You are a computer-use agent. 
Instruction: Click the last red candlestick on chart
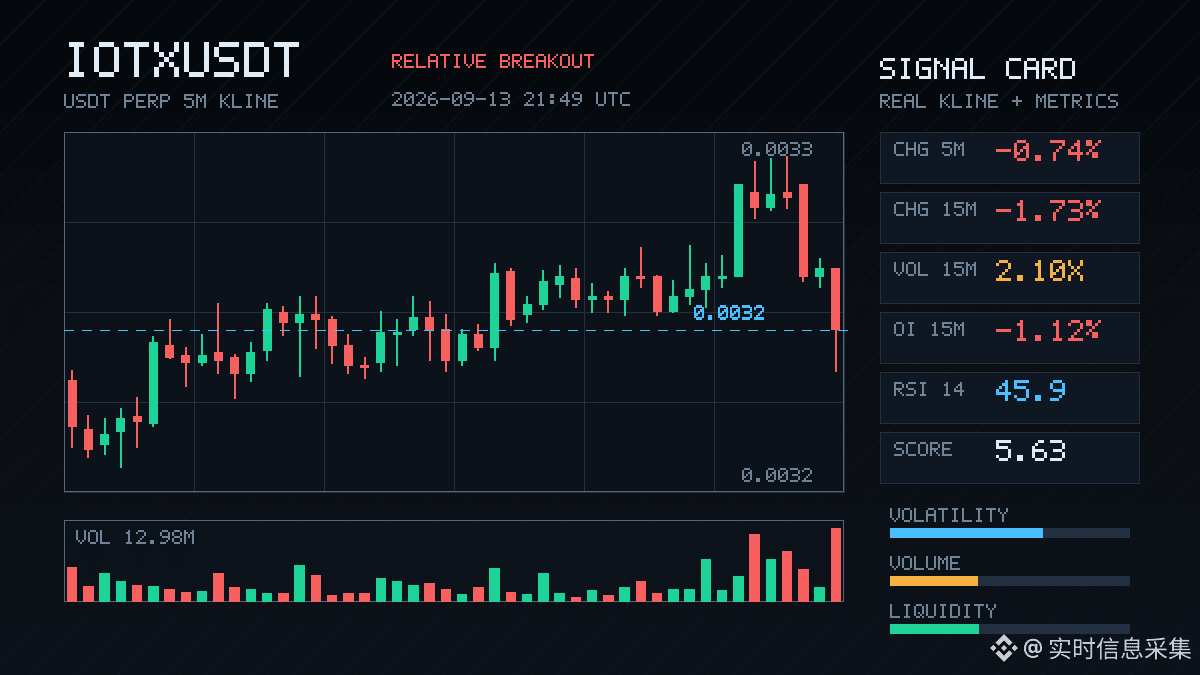click(x=836, y=300)
